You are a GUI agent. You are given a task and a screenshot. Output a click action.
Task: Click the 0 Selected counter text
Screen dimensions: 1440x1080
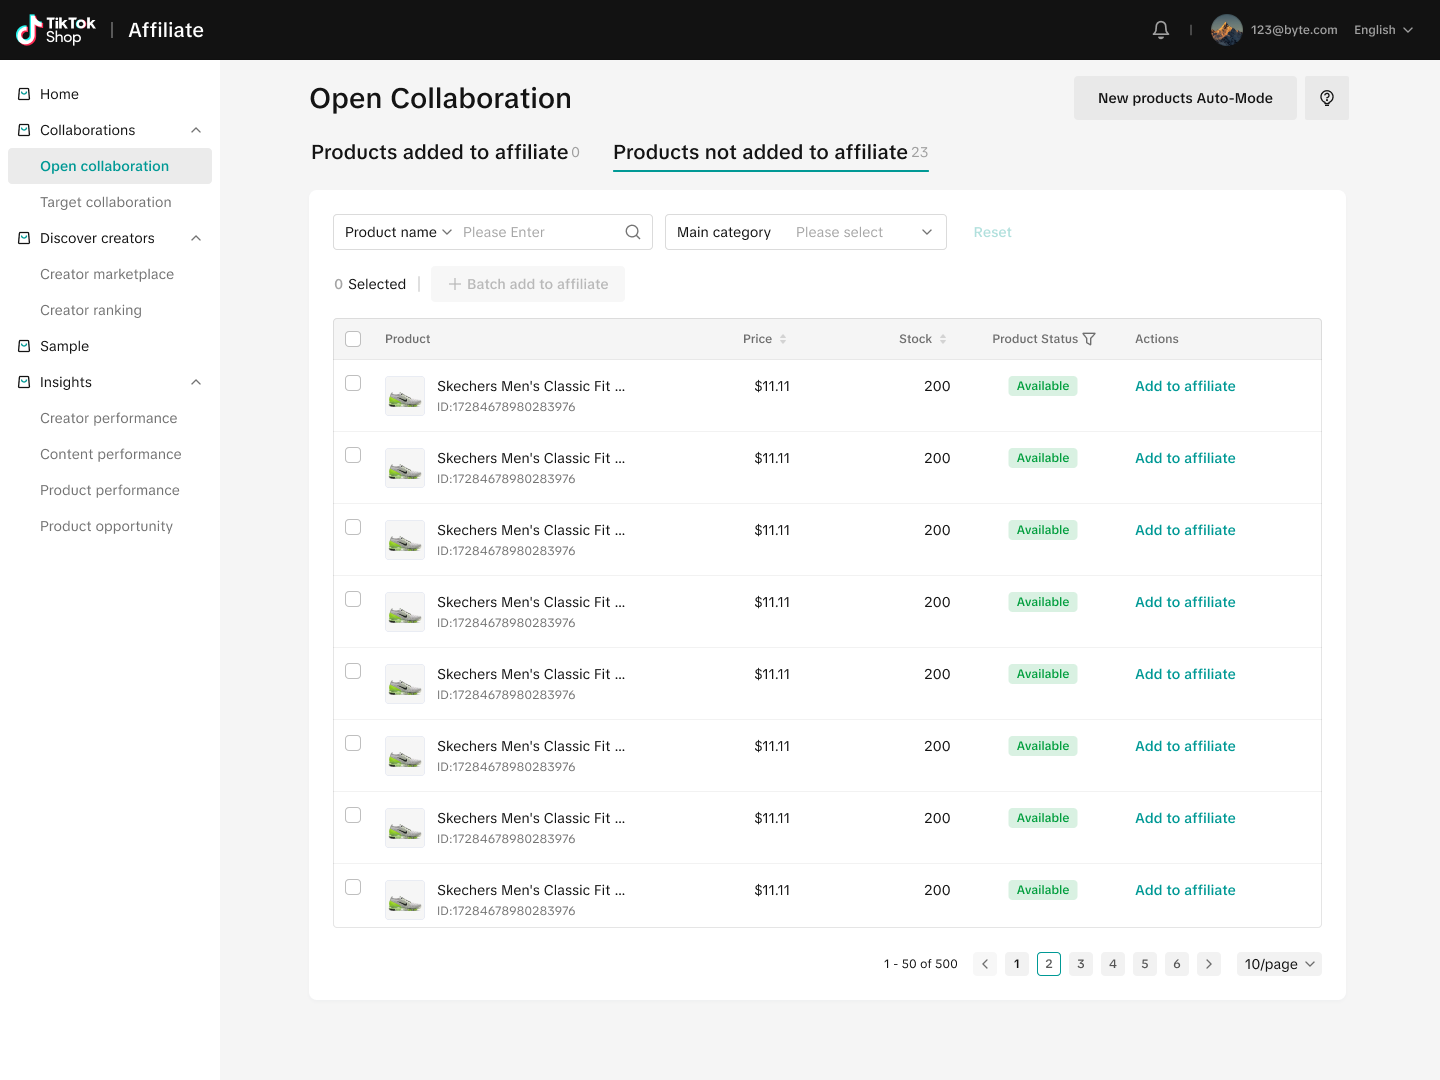[x=370, y=284]
